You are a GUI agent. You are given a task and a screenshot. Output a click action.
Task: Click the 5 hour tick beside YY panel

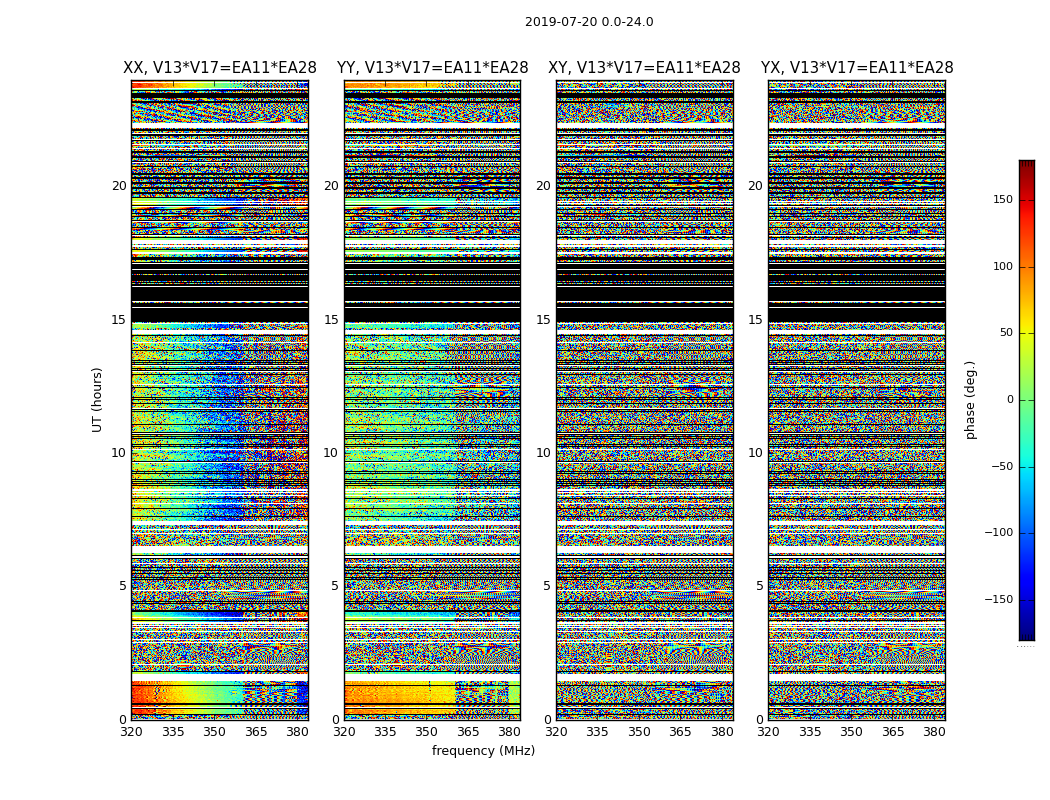coord(335,586)
